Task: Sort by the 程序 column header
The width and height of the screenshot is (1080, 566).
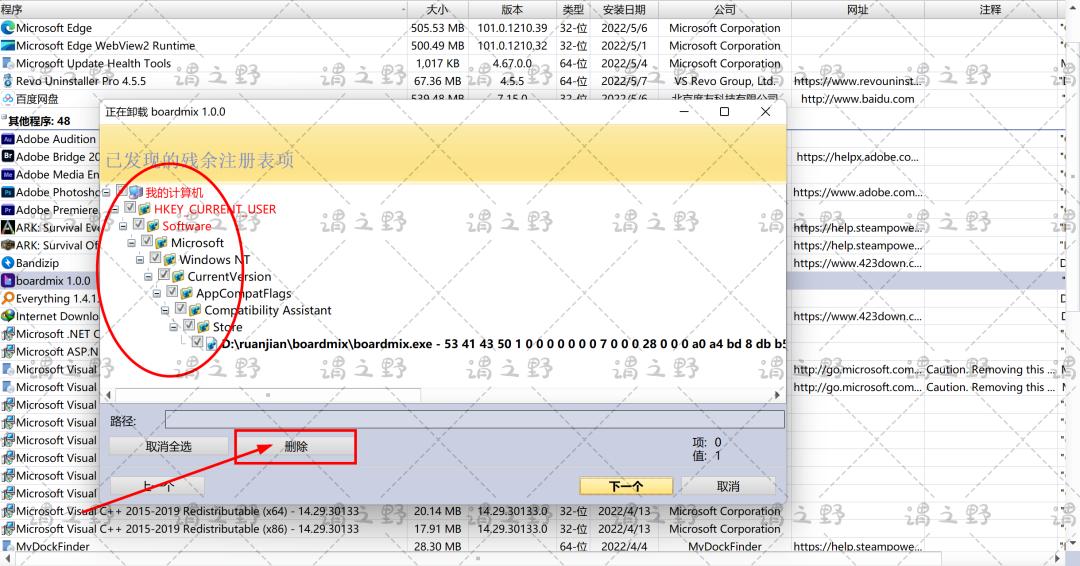Action: pos(203,10)
